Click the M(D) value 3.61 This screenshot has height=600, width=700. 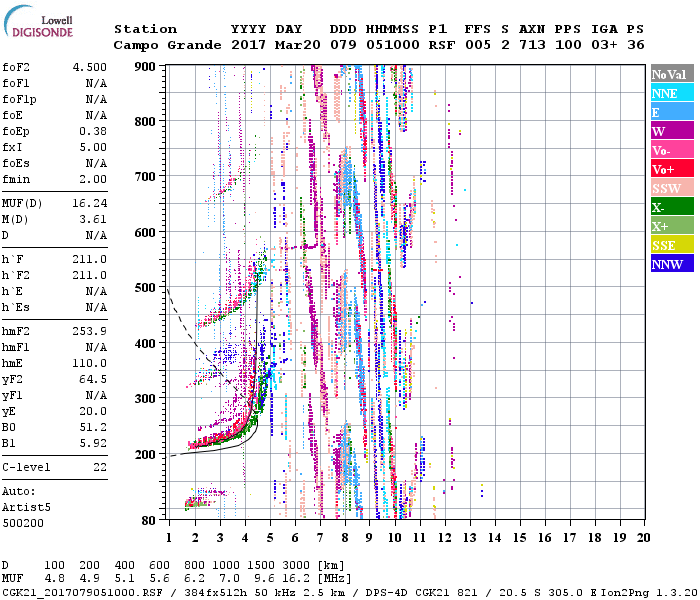tap(93, 220)
